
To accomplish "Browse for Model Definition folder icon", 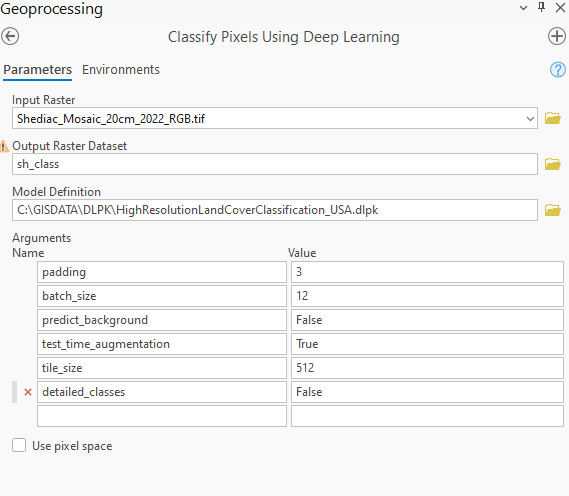I will tap(553, 210).
